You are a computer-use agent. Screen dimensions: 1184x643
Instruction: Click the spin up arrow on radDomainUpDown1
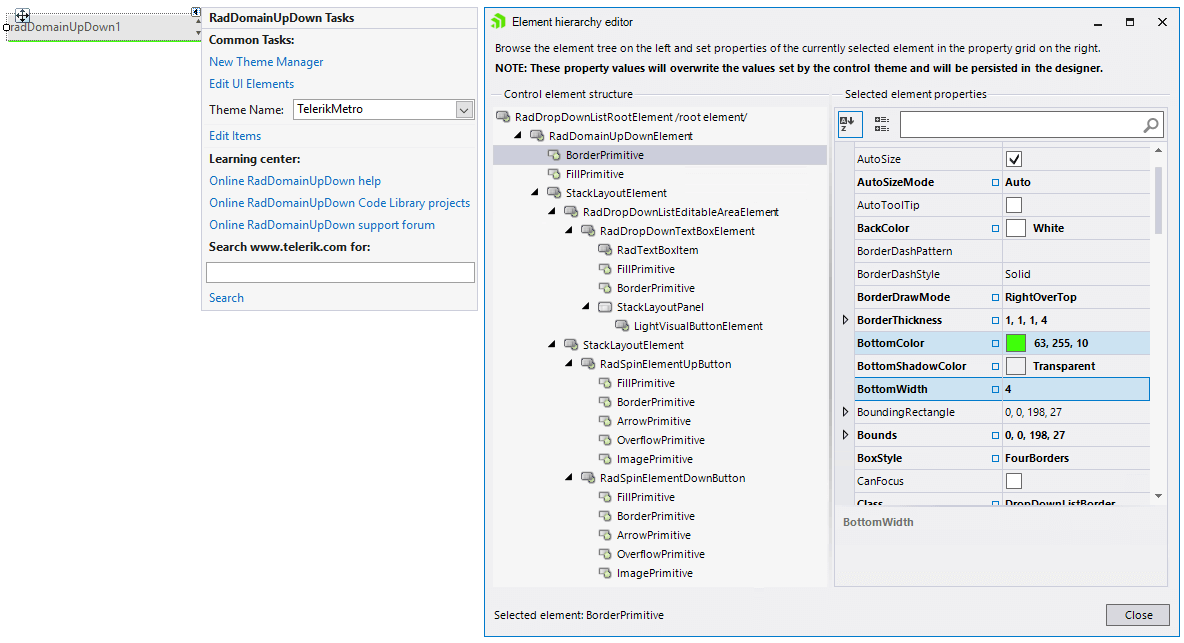point(197,22)
